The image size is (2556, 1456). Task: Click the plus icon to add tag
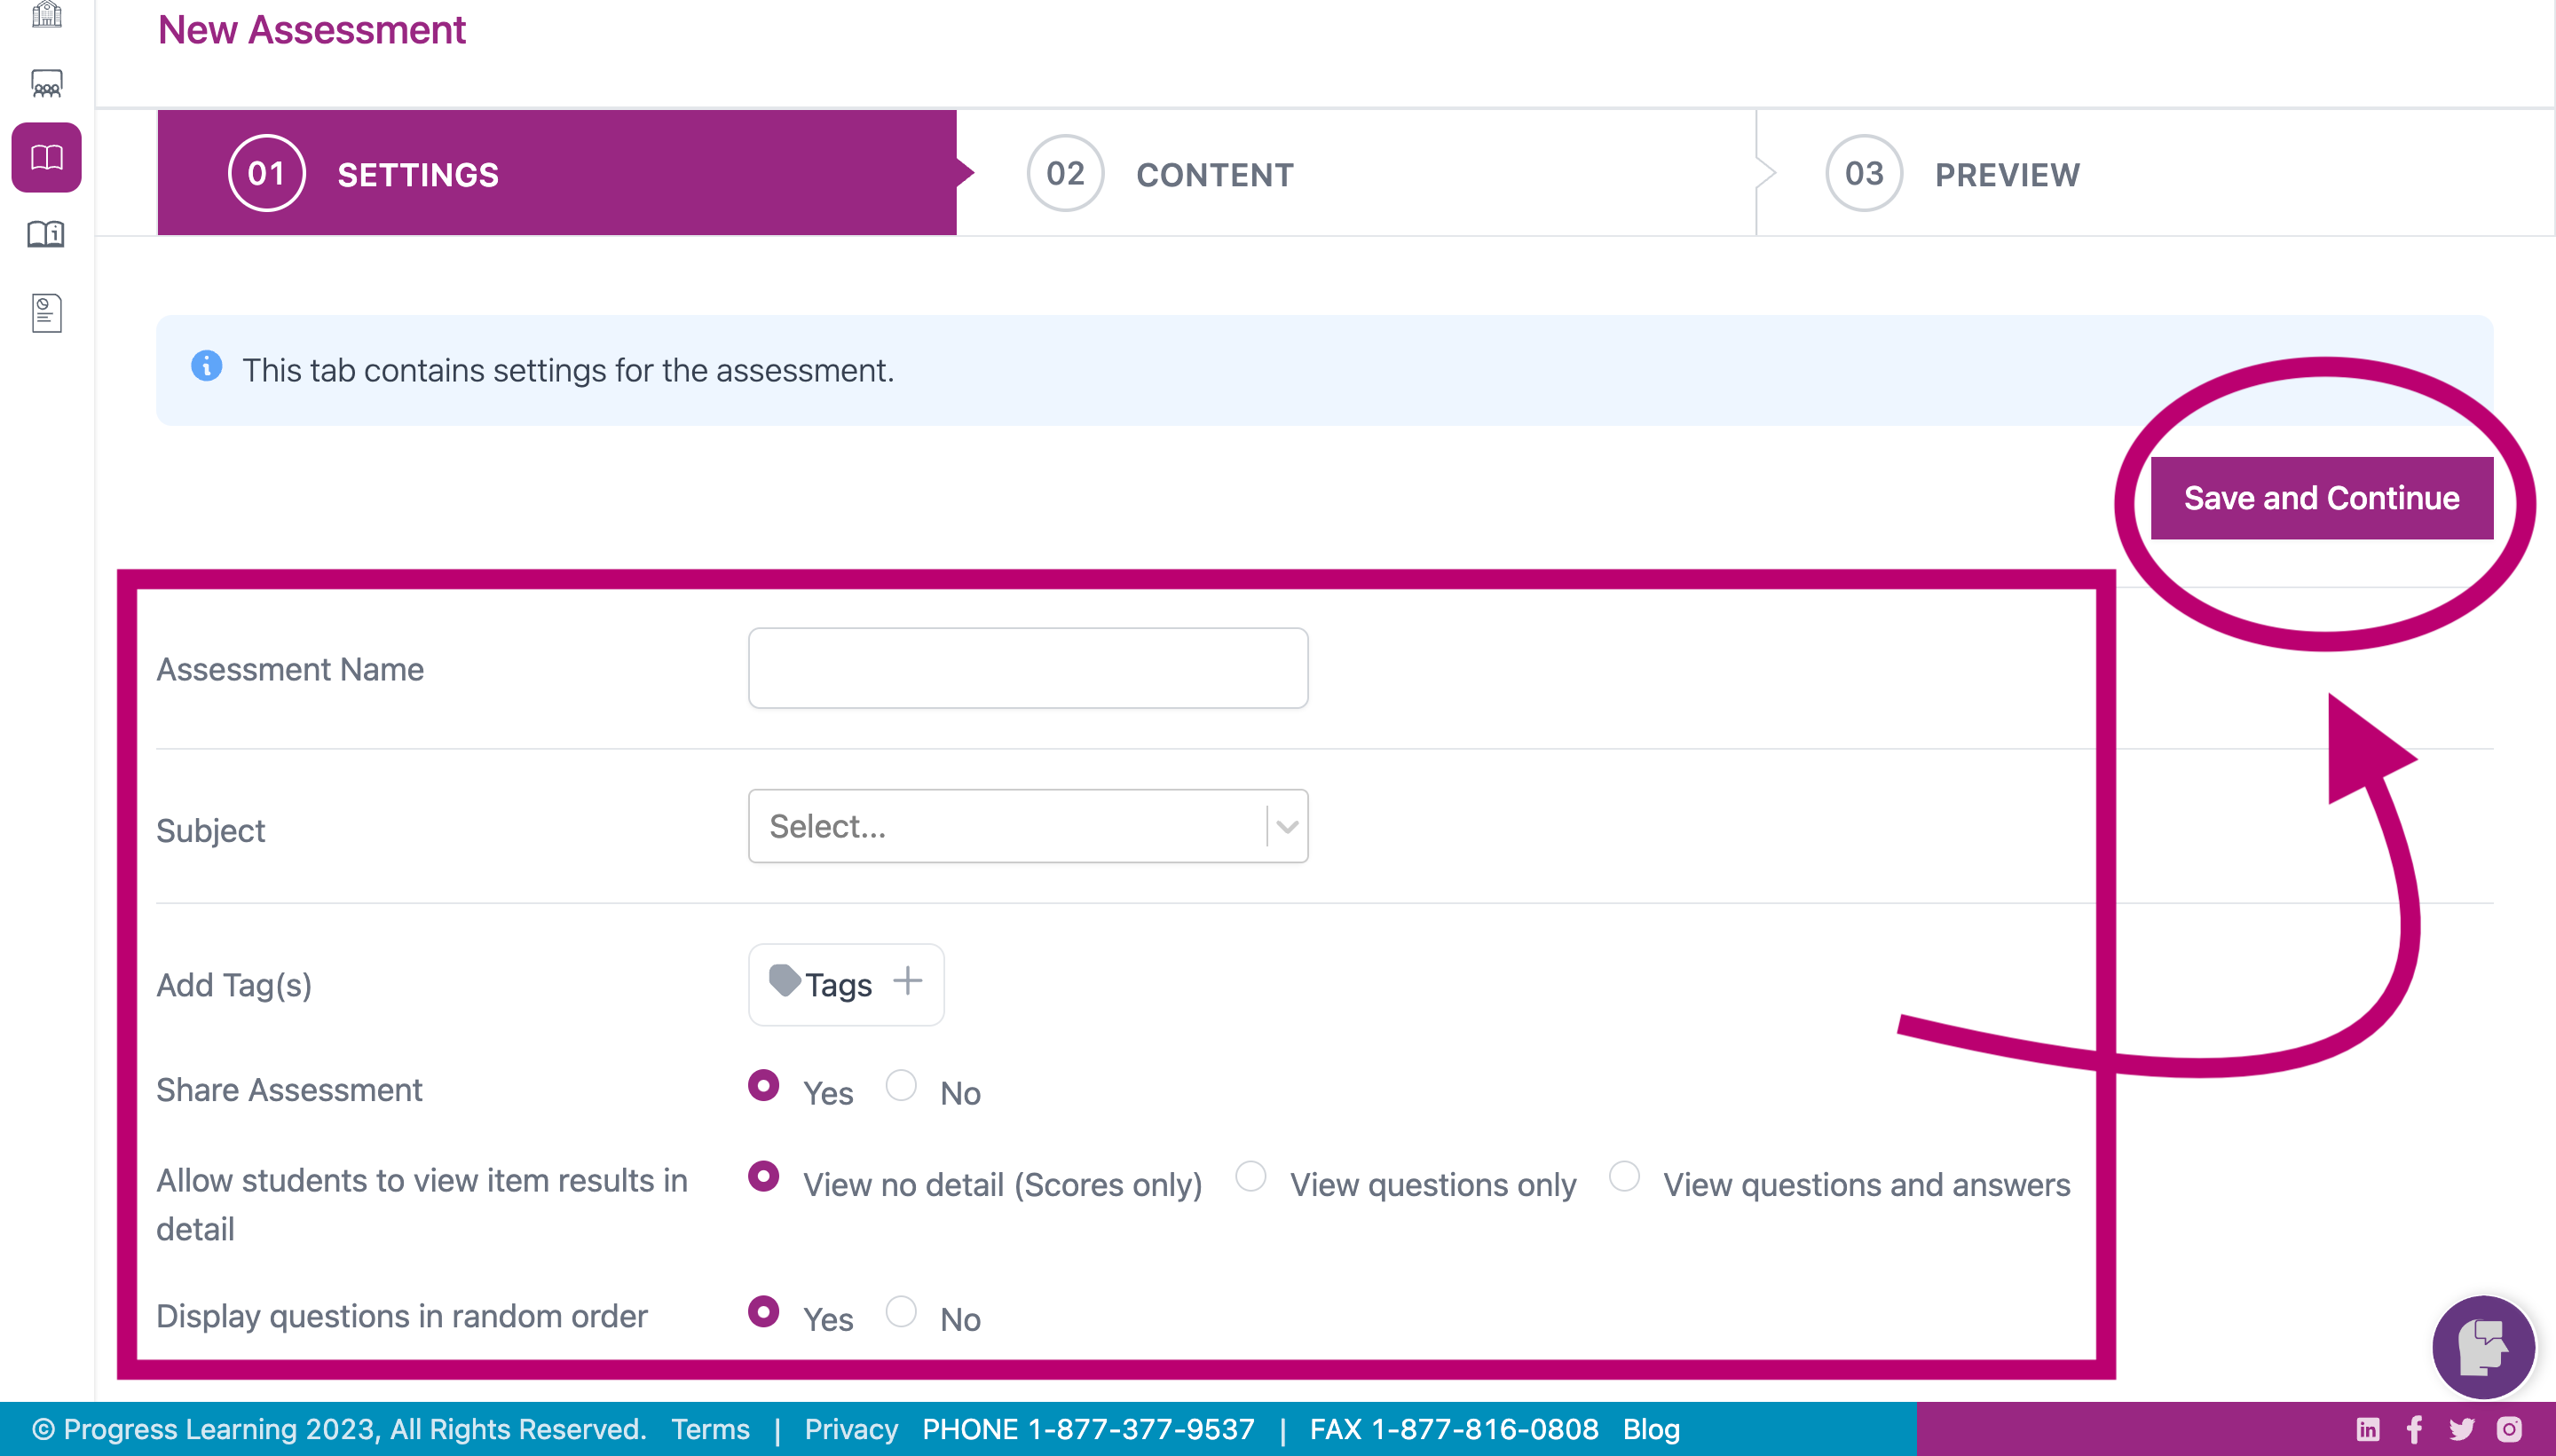[x=907, y=980]
